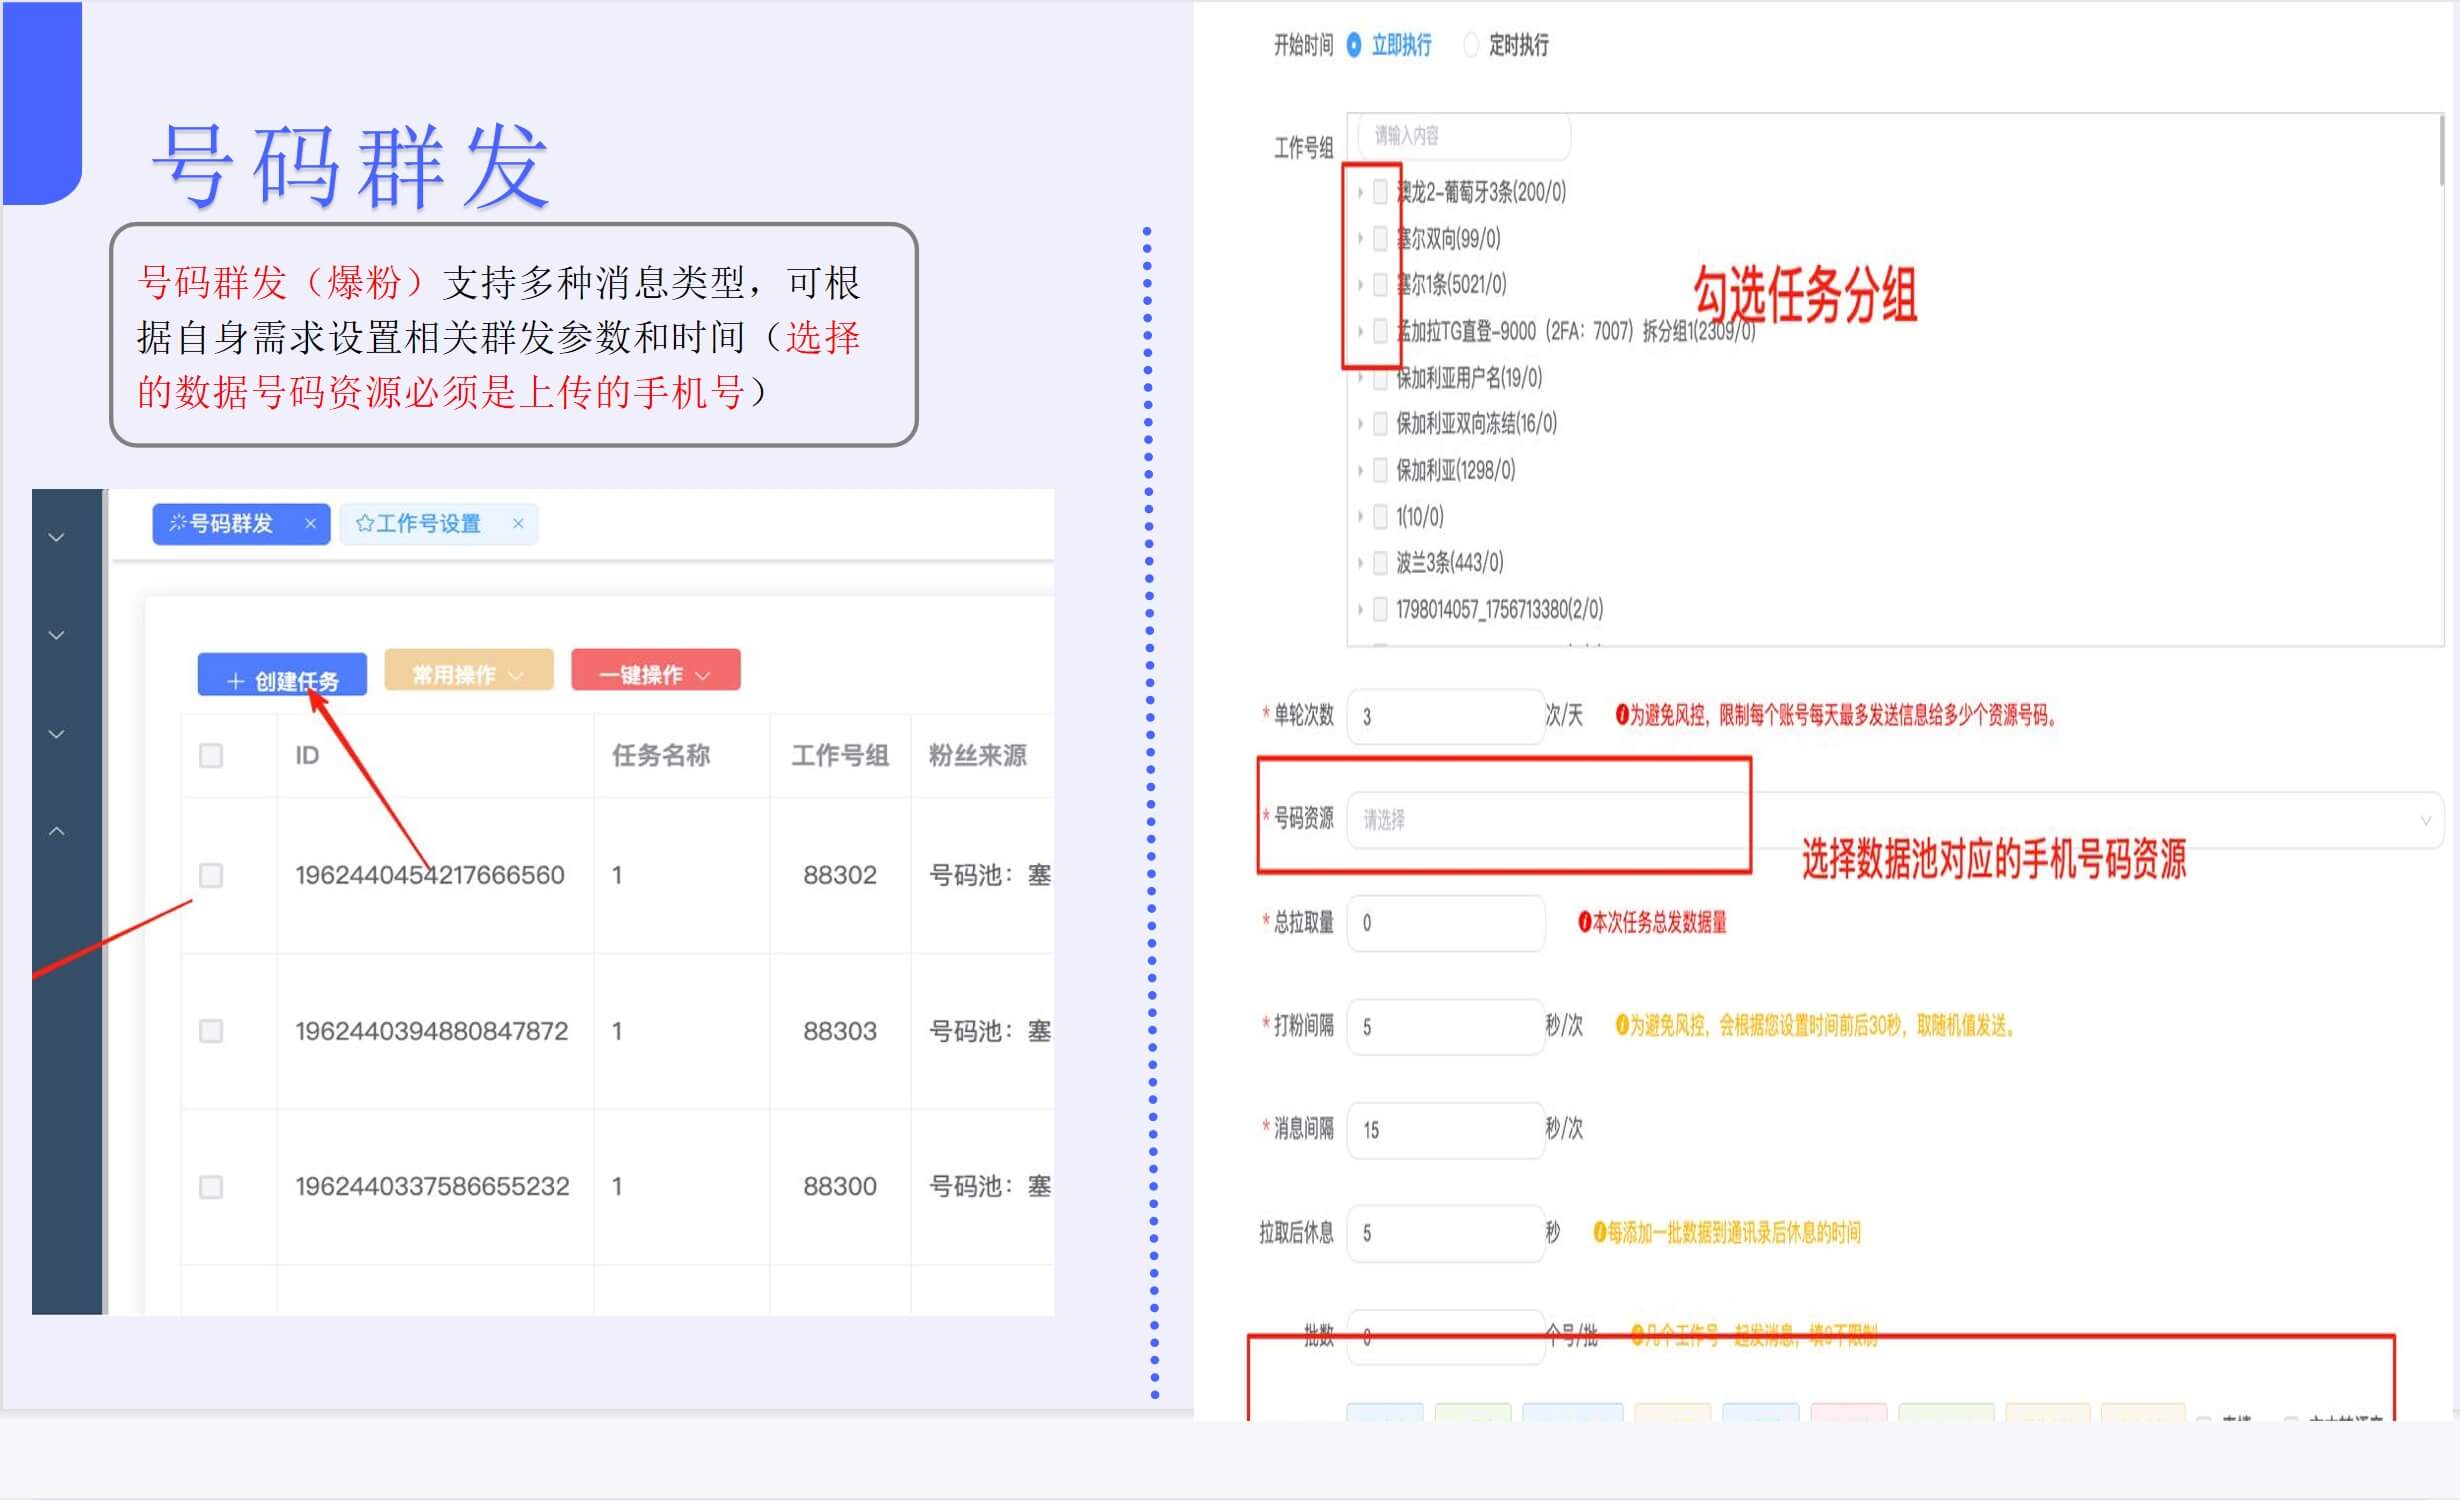Open the red 一键操作 button

655,671
